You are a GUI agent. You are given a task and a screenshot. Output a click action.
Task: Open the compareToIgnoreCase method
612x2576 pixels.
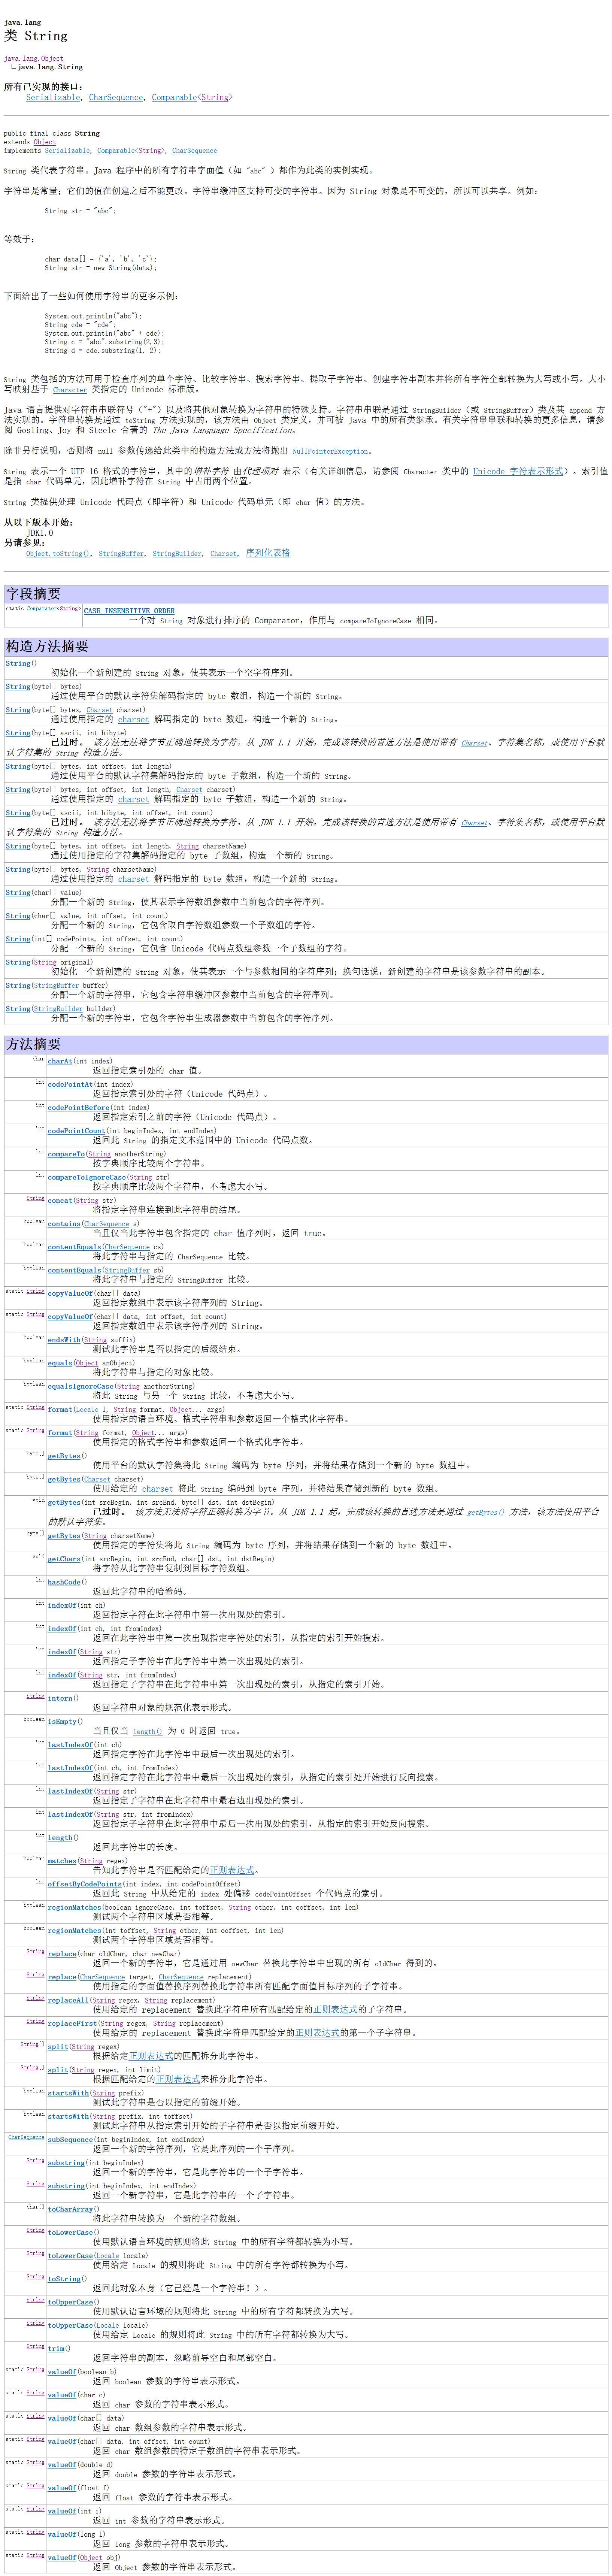coord(86,1177)
